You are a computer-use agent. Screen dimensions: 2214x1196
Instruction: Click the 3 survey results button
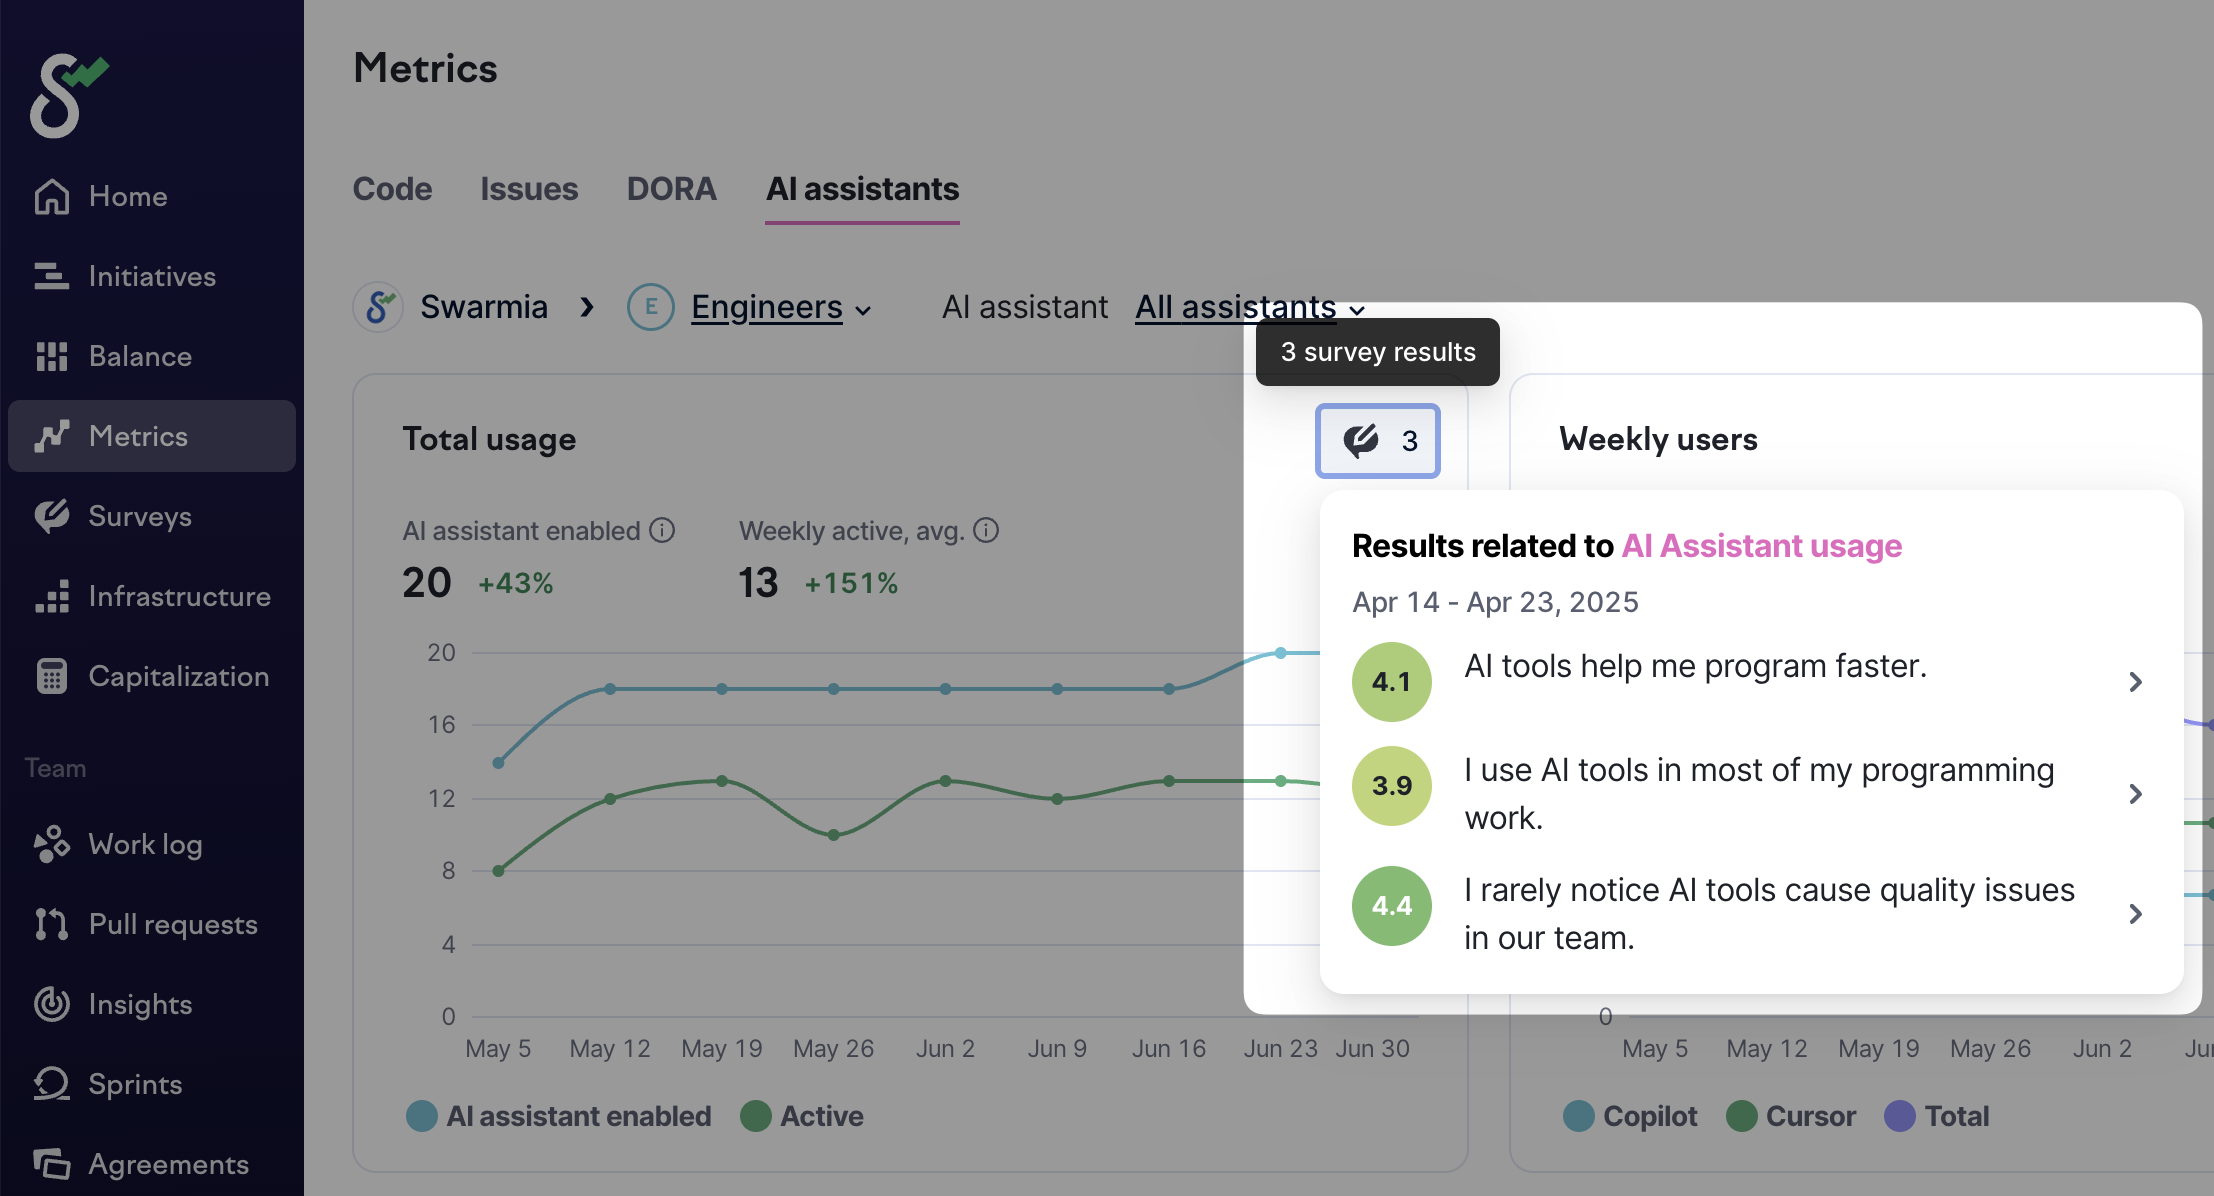[1377, 441]
